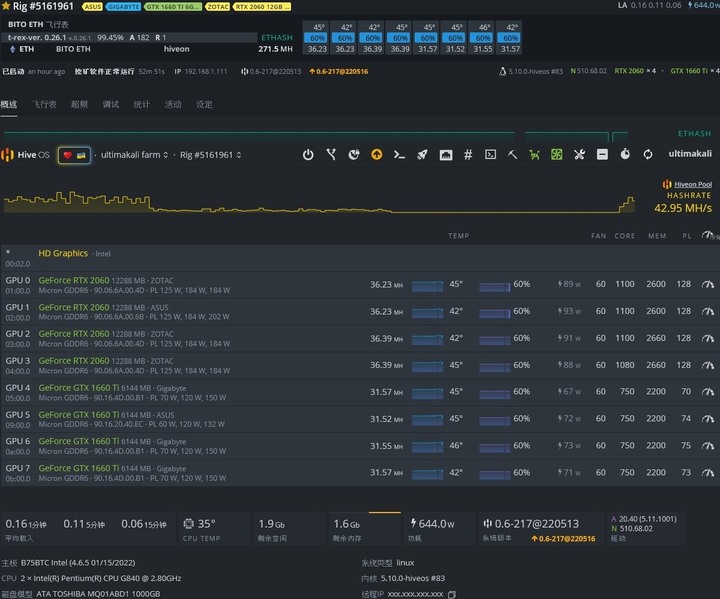Click overclock-all gauge icon in column header
Screen dimensions: 720x599
point(709,235)
